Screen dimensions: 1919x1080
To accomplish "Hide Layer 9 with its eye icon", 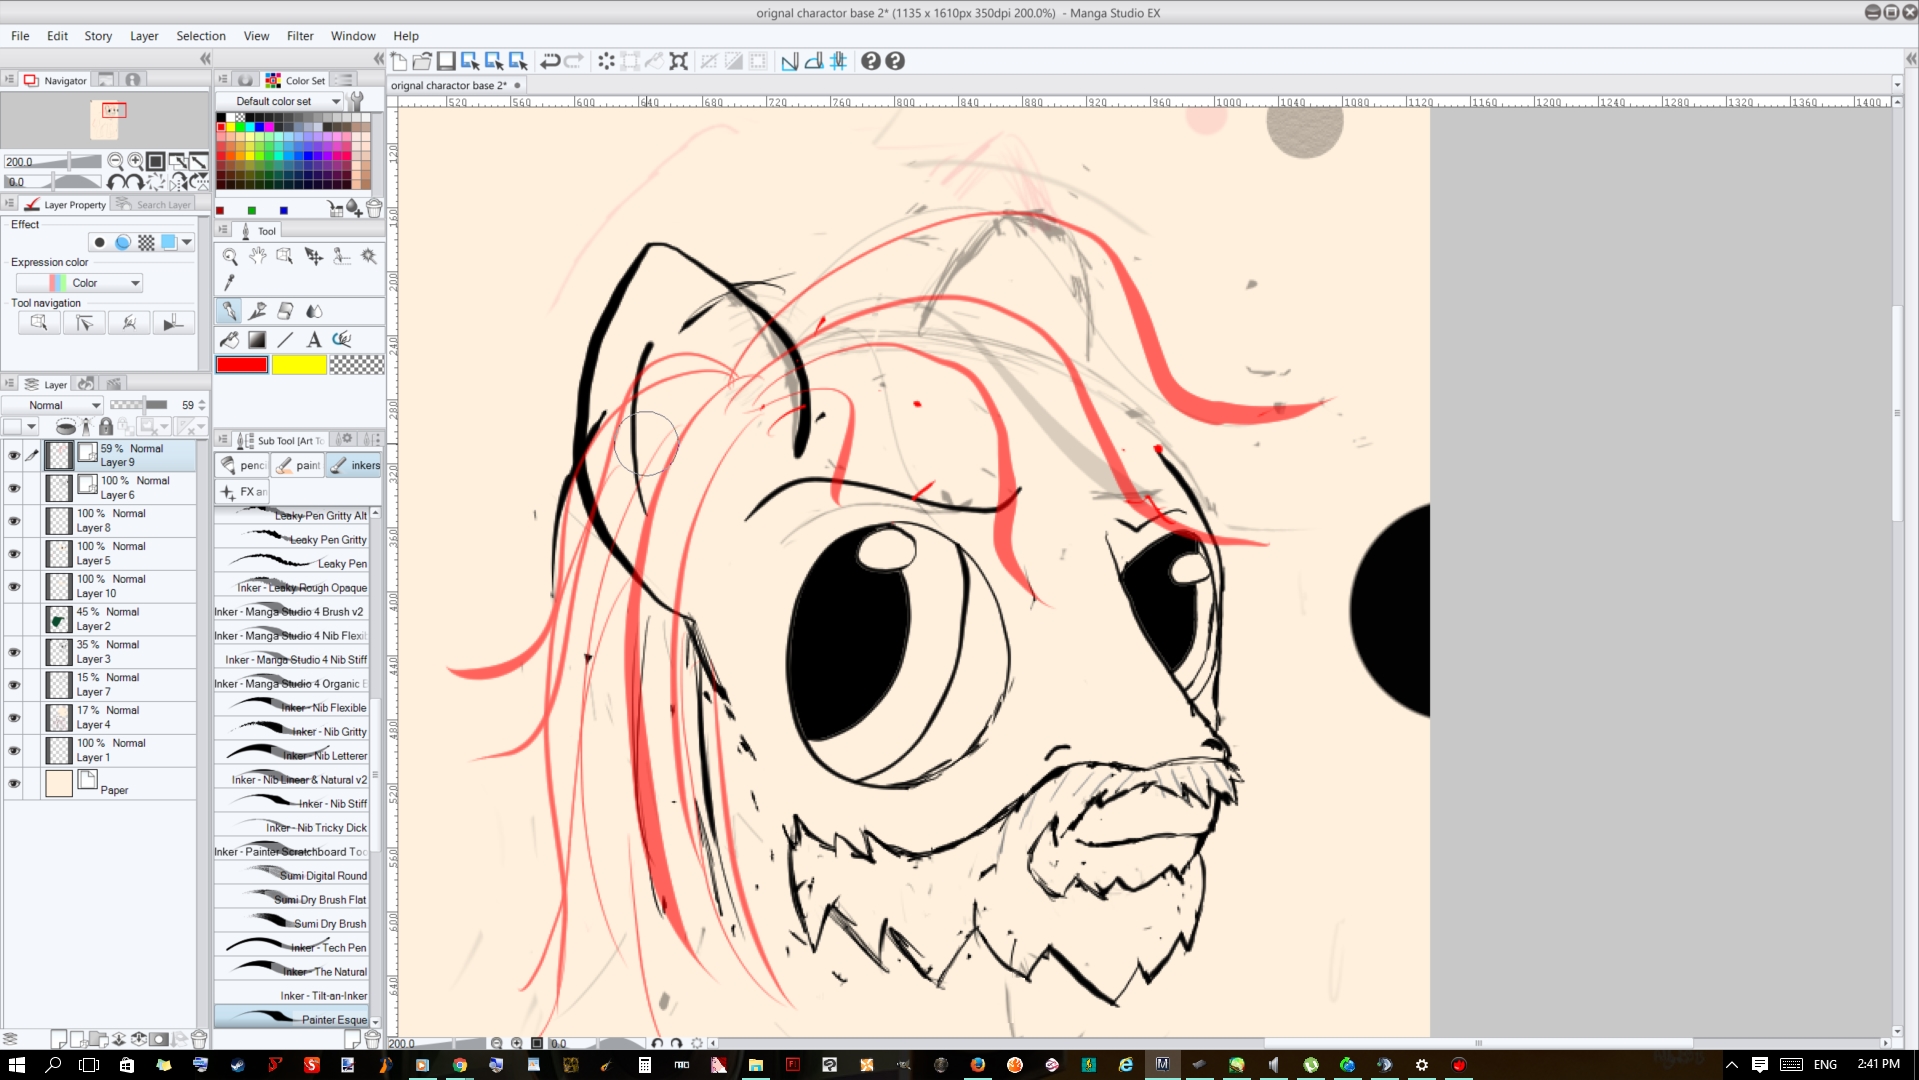I will pos(14,455).
